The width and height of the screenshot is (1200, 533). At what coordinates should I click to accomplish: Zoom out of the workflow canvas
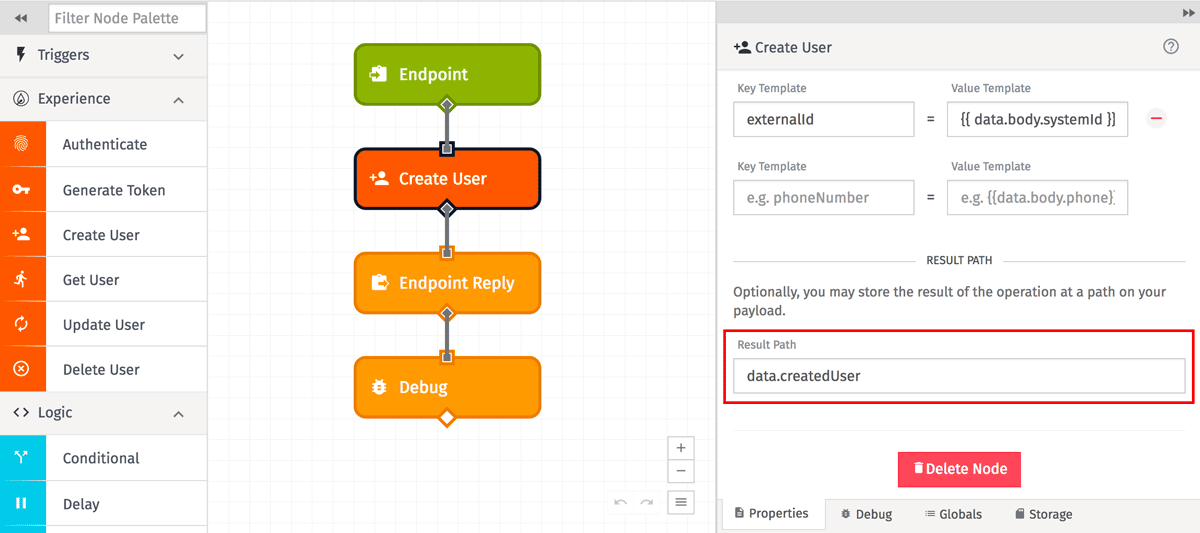point(681,471)
